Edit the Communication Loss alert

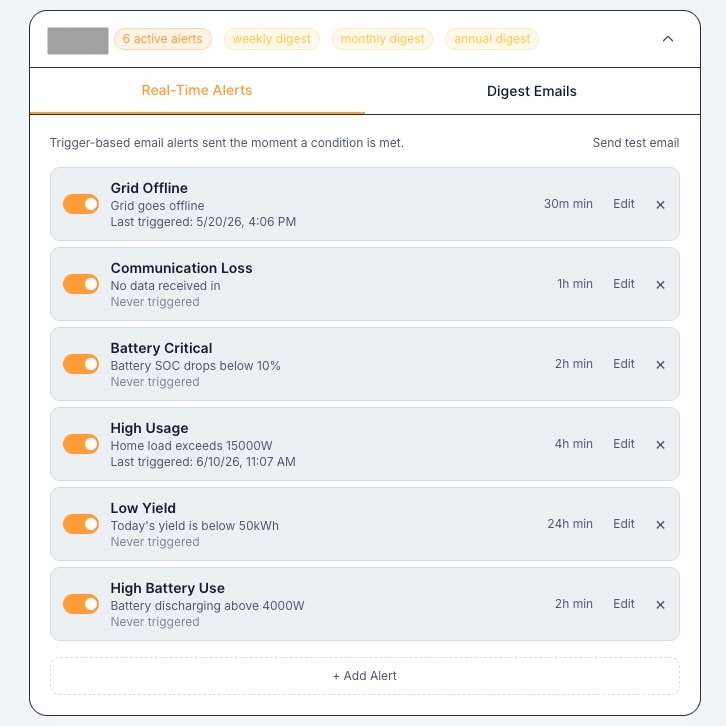pos(624,284)
